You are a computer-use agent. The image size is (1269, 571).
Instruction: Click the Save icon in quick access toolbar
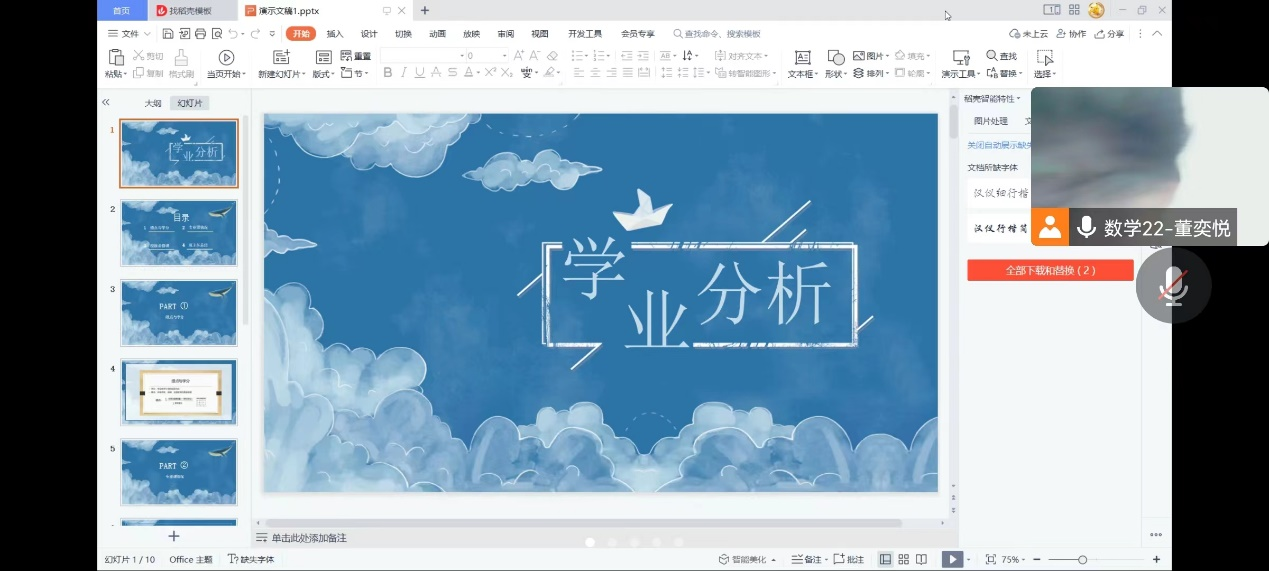click(x=169, y=33)
